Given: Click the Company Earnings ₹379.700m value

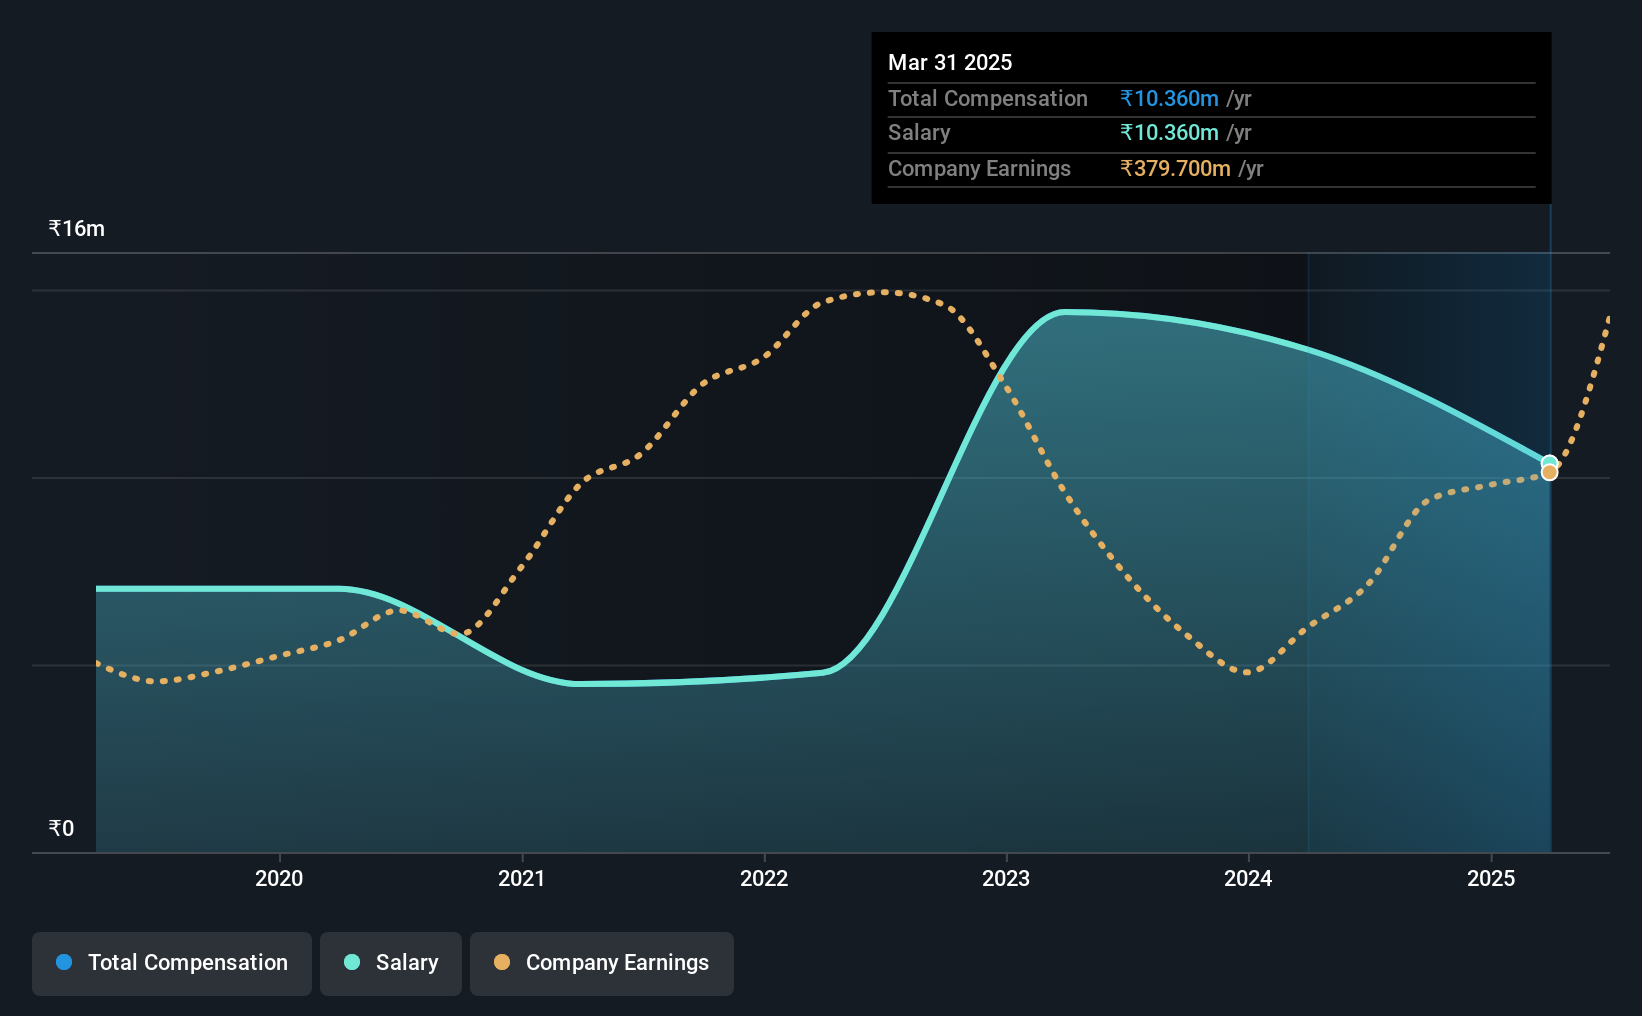Looking at the screenshot, I should [1175, 168].
